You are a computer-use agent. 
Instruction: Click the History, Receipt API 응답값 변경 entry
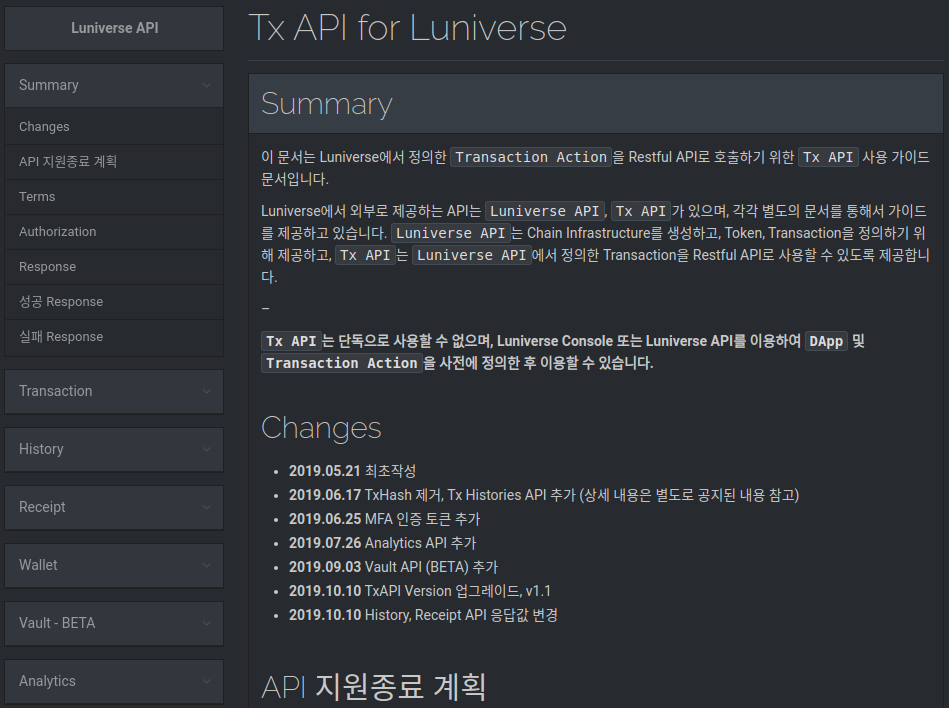point(423,615)
